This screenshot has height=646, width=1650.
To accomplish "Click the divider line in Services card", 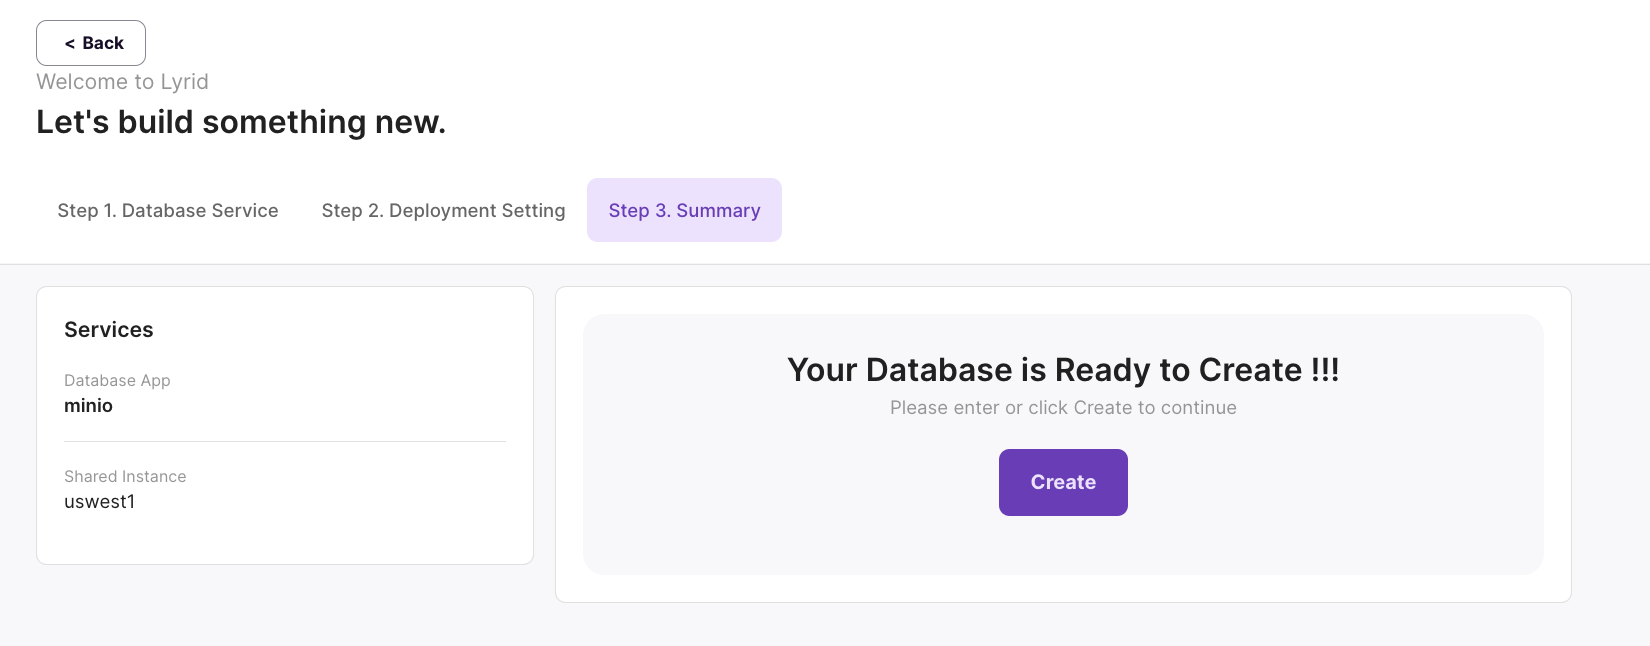I will point(285,441).
